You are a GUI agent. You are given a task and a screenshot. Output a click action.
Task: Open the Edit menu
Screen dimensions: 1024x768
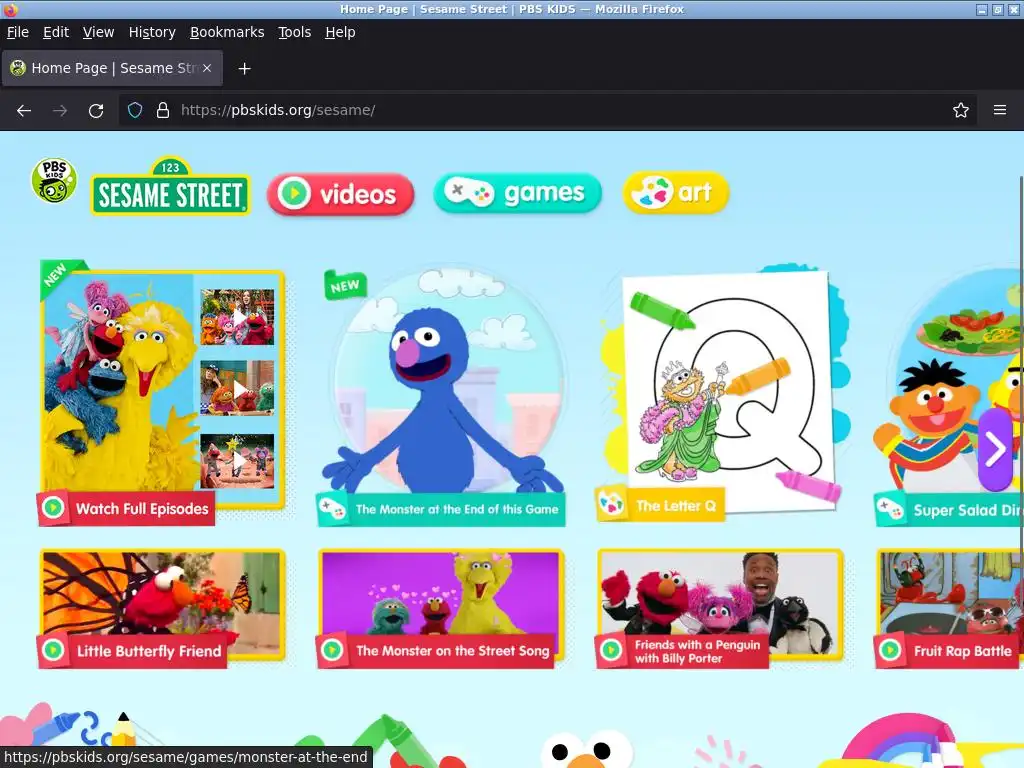(56, 32)
